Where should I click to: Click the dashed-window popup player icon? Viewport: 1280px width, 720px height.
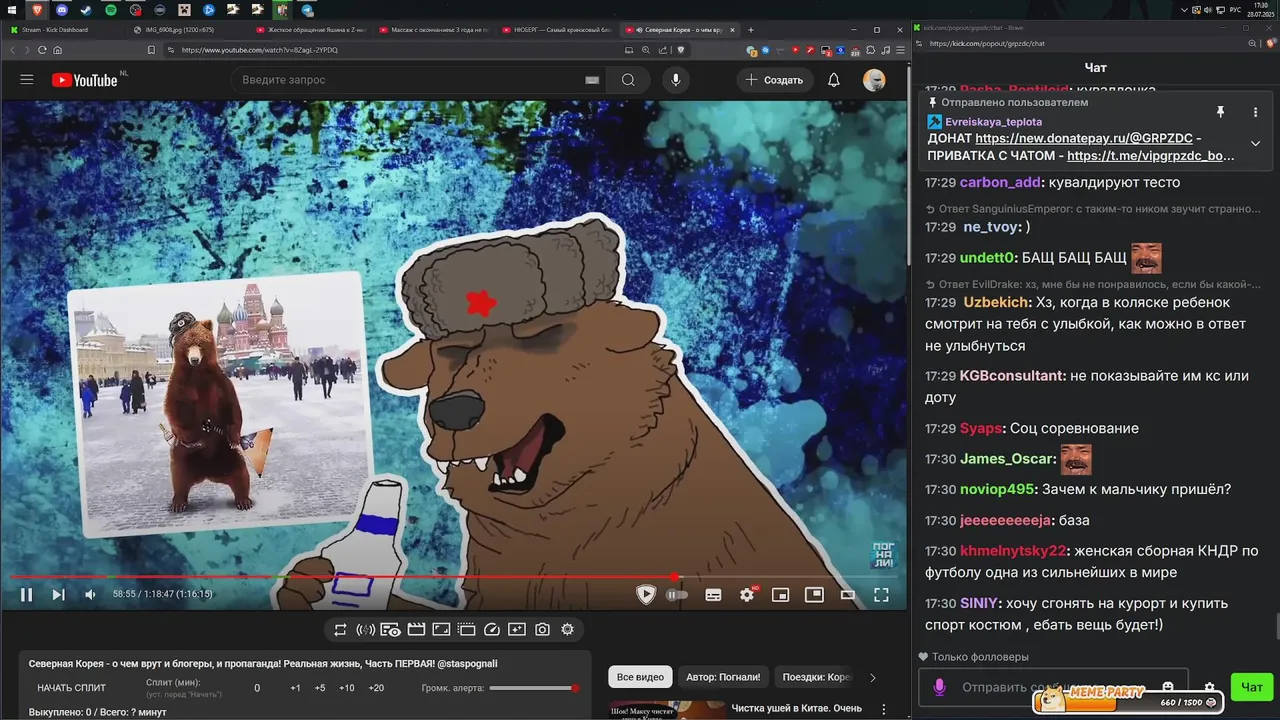(466, 630)
